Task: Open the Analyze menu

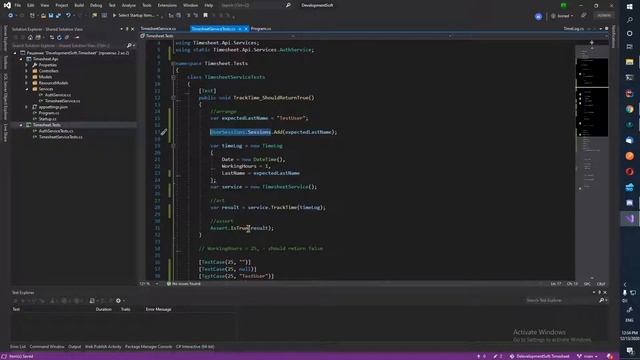Action: click(129, 5)
